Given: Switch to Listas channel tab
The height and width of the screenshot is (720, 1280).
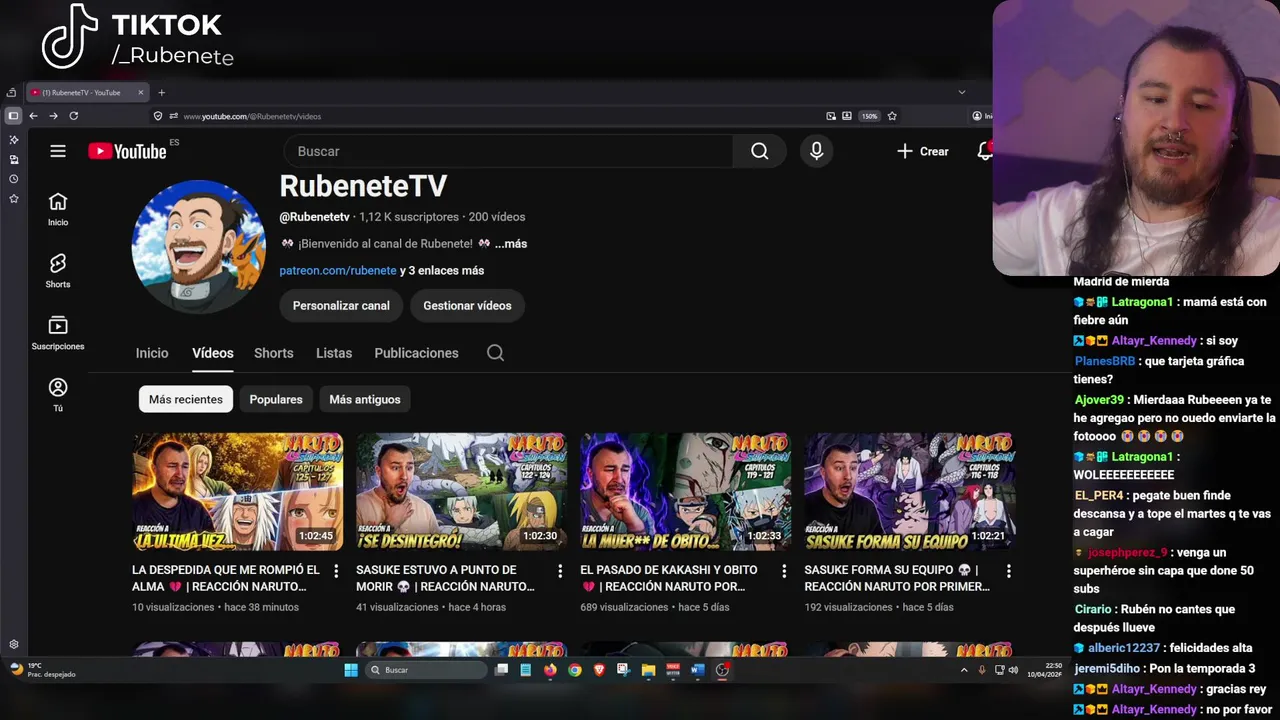Looking at the screenshot, I should coord(334,353).
